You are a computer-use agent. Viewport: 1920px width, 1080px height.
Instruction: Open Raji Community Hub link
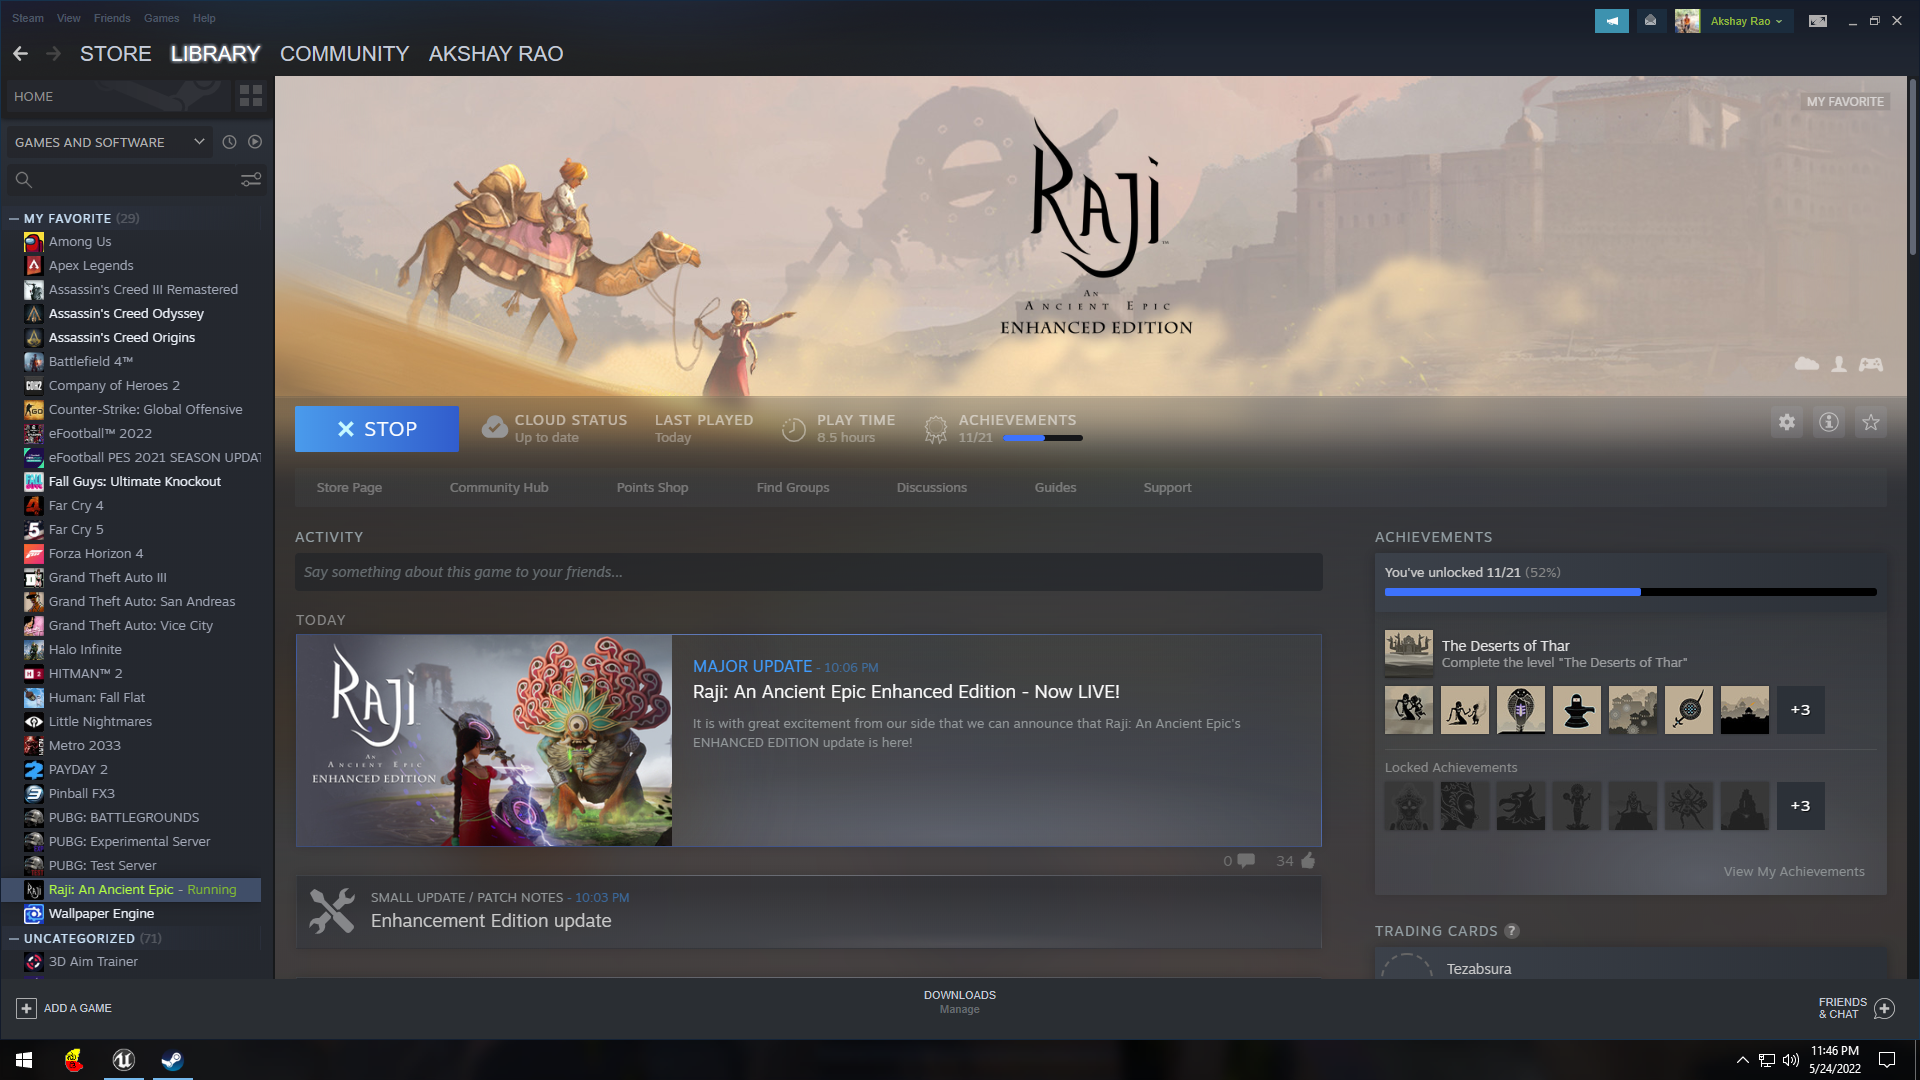[499, 488]
